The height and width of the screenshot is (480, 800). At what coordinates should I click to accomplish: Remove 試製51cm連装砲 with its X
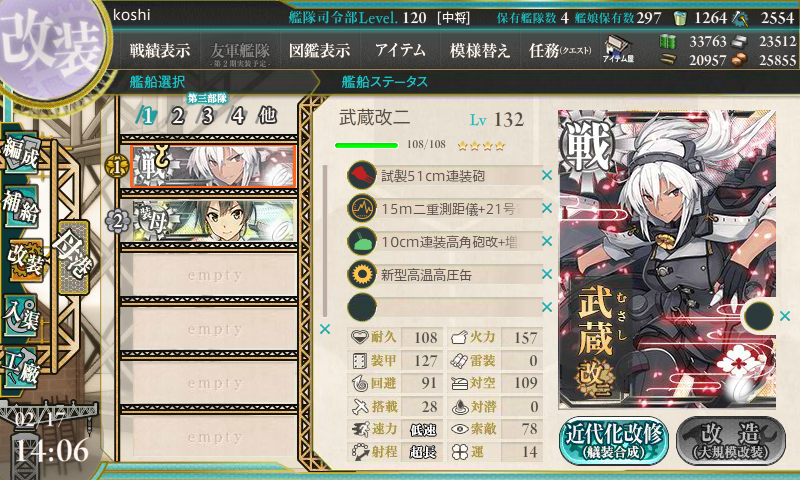point(546,175)
